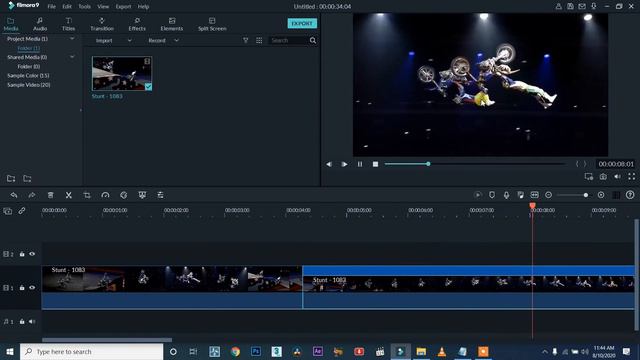The width and height of the screenshot is (640, 360).
Task: Undo the last edit in timeline toolbar
Action: 14,195
